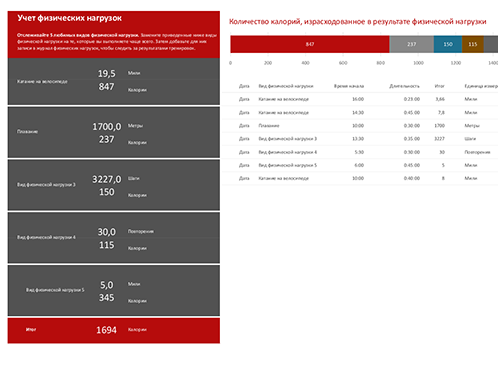Select the 'Учет физических нагрузок' title
498x382 pixels.
tap(69, 18)
